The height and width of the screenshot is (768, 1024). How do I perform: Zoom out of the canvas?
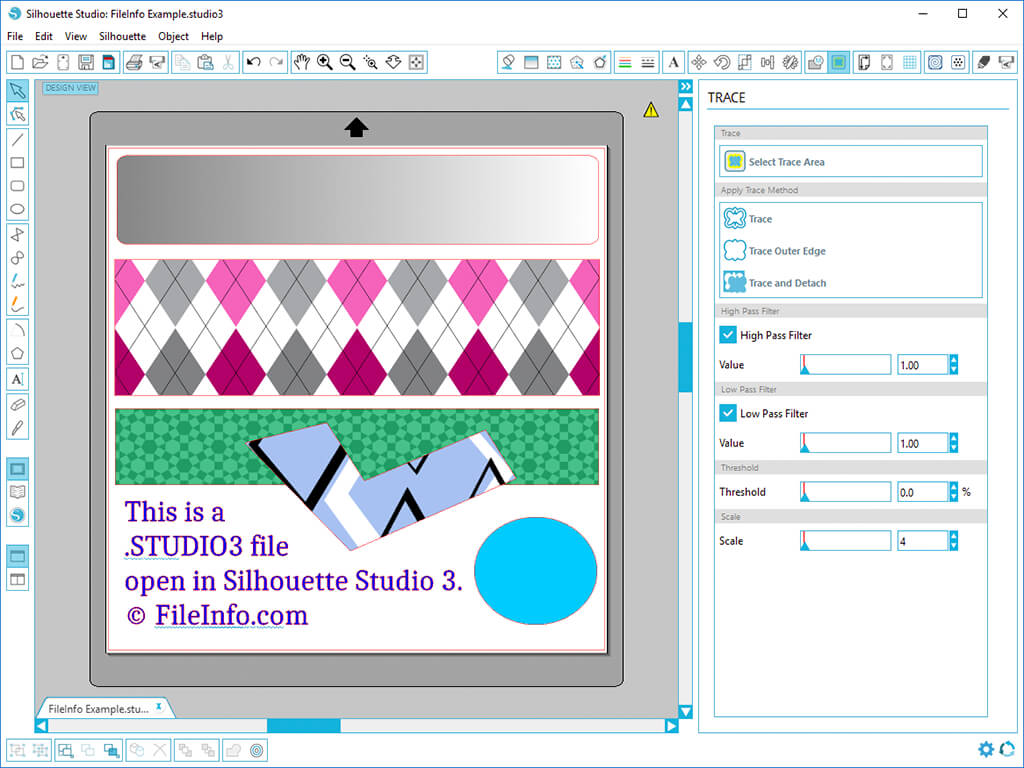347,62
